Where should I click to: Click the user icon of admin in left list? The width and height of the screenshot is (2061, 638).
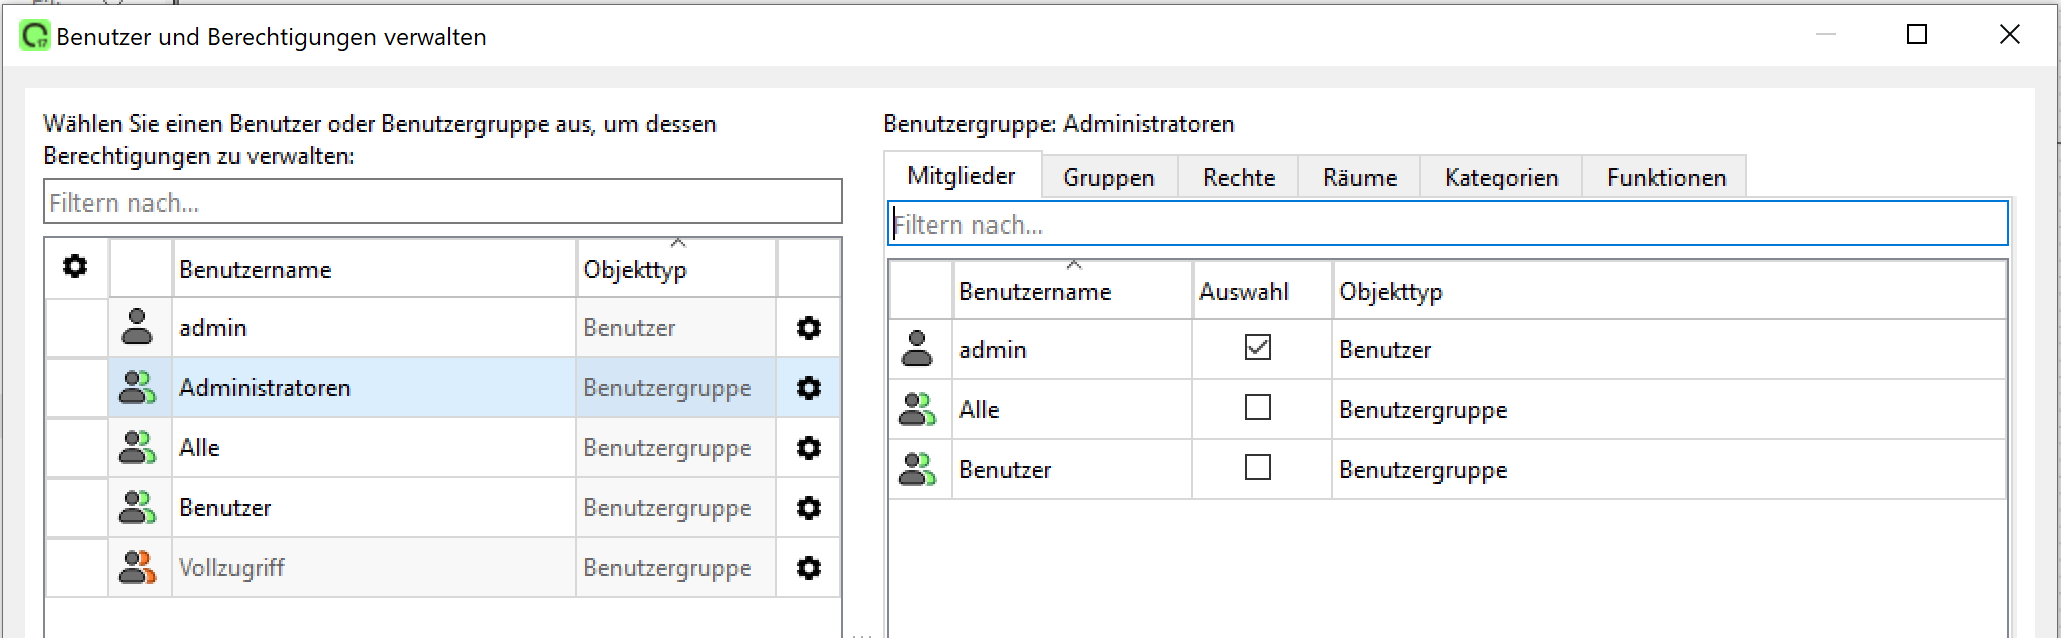[137, 327]
